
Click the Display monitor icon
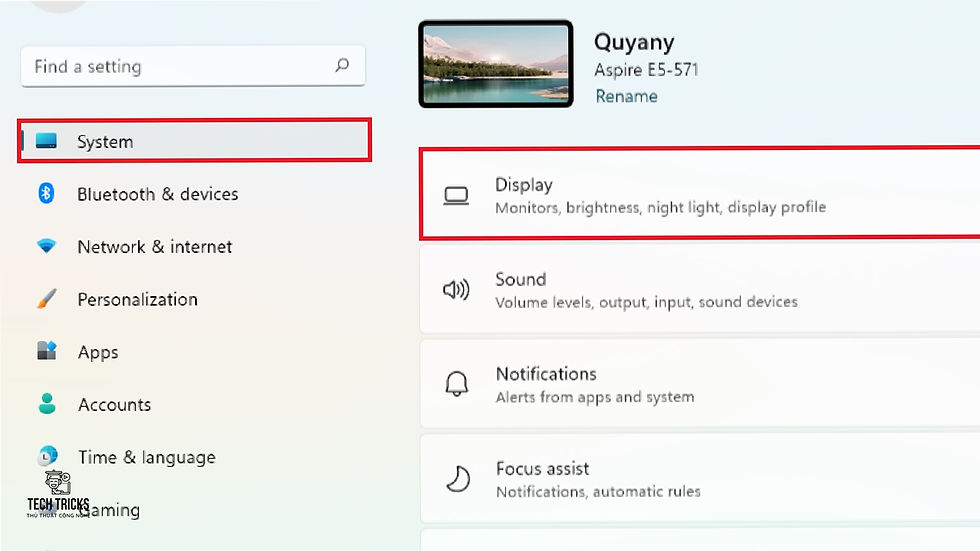point(456,196)
